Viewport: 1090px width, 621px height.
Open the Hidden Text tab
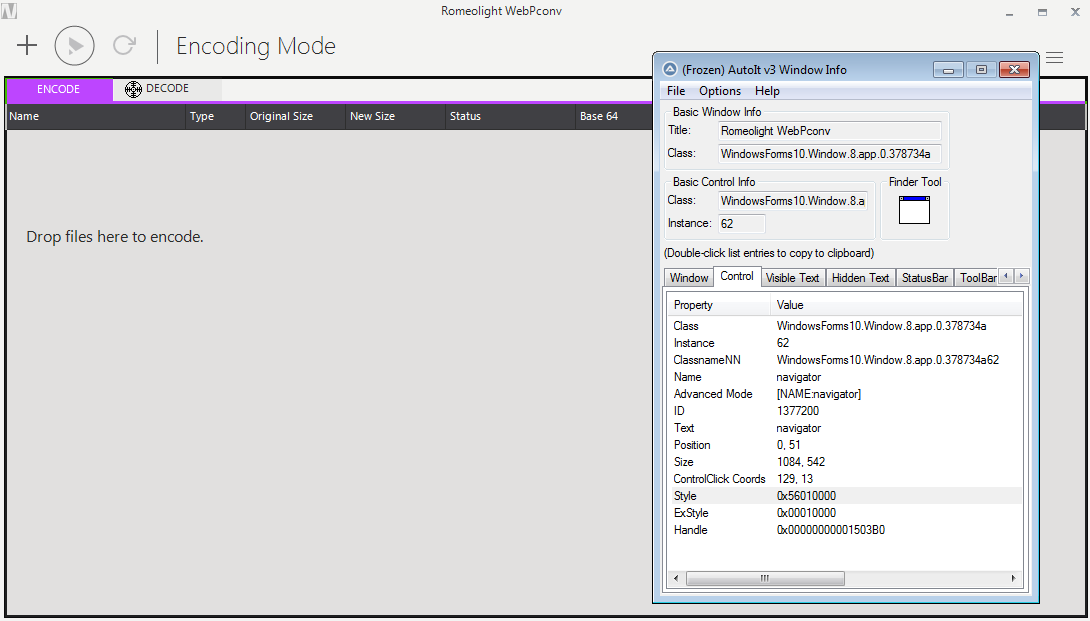click(x=861, y=277)
